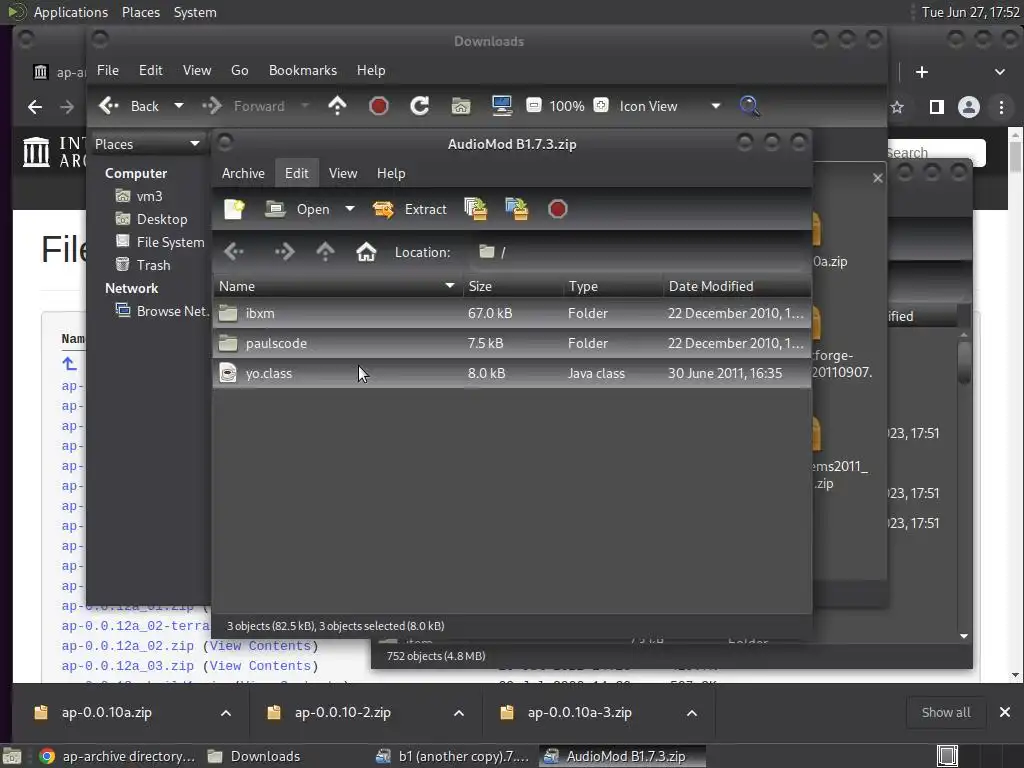Click the red Stop icon in archive toolbar
The width and height of the screenshot is (1024, 768).
558,209
